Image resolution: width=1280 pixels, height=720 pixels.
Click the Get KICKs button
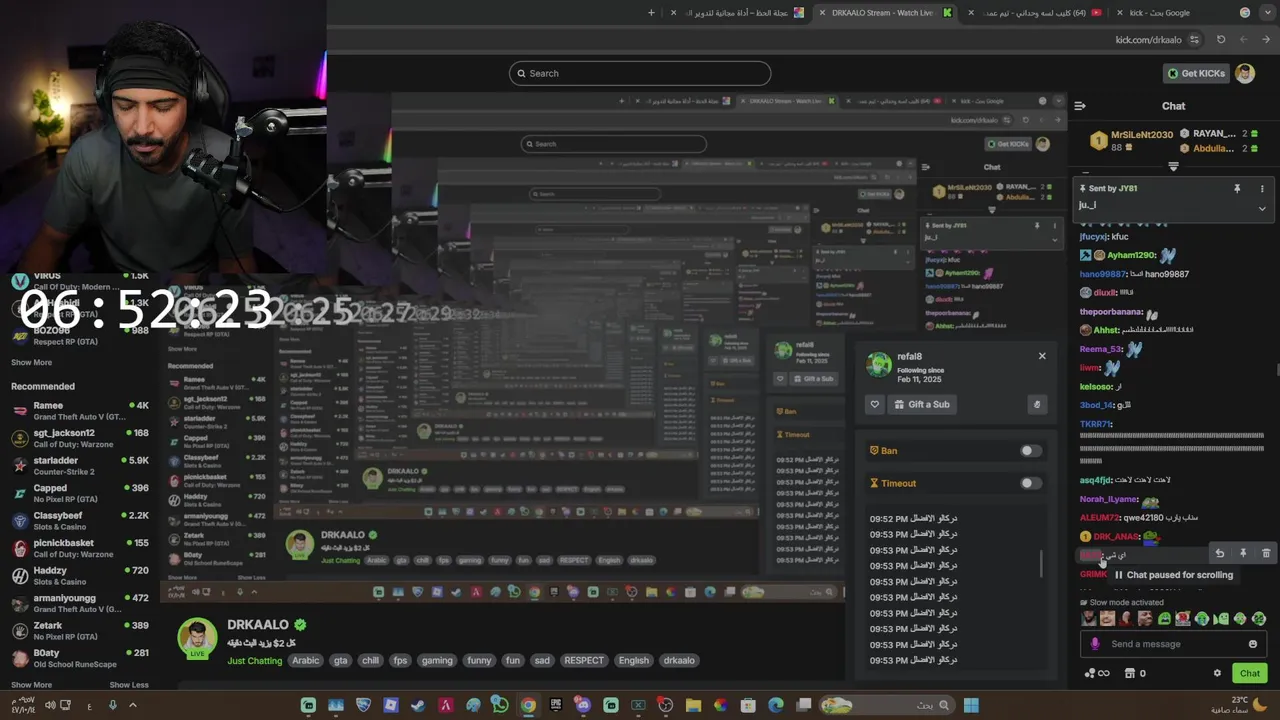(1196, 73)
